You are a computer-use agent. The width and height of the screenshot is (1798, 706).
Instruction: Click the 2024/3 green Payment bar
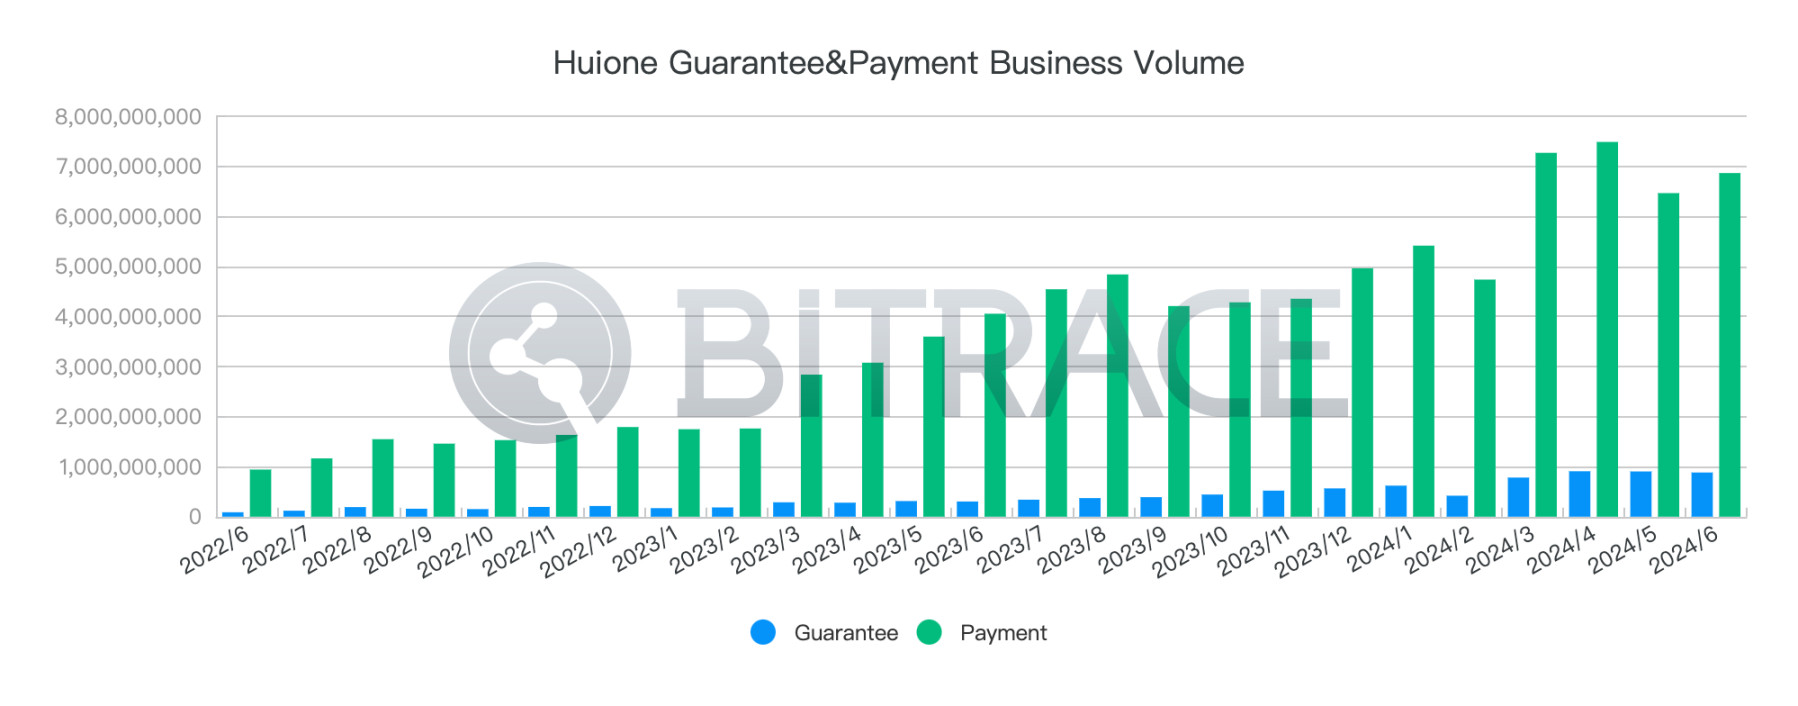coord(1546,335)
